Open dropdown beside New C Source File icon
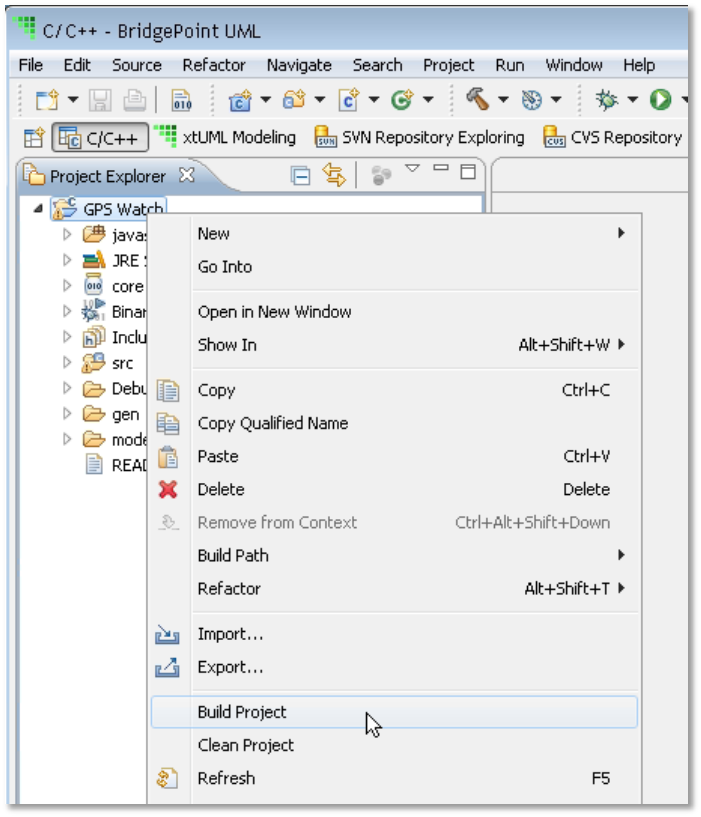Screen dimensions: 701x817 (x=374, y=99)
